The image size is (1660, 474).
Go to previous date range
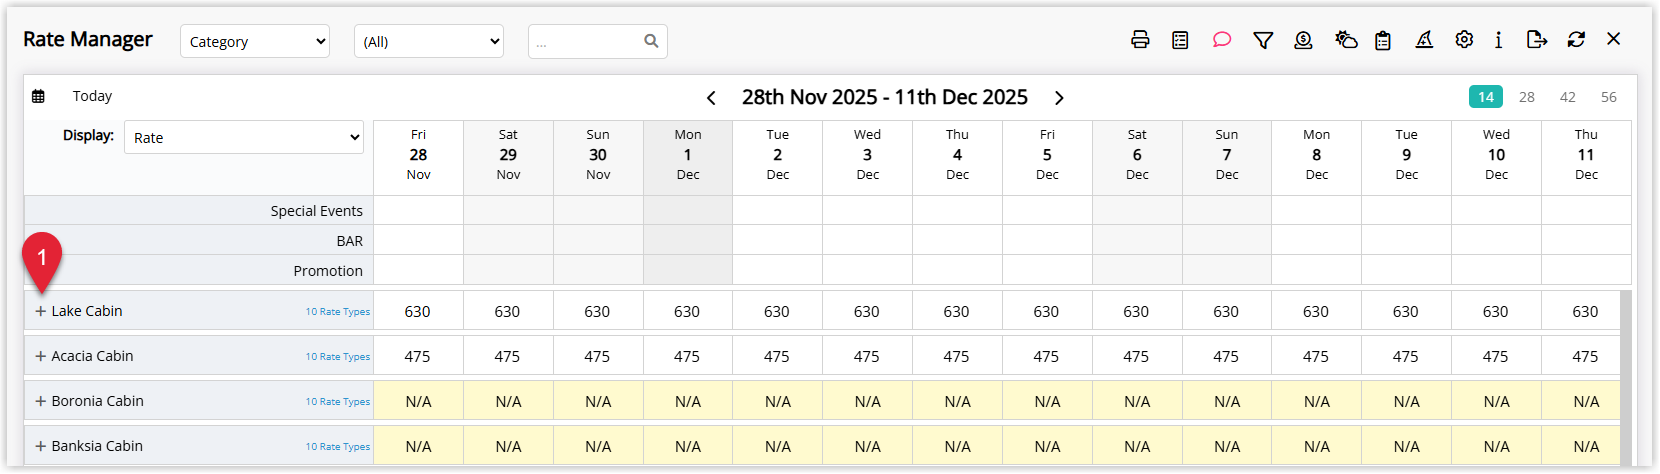tap(711, 98)
